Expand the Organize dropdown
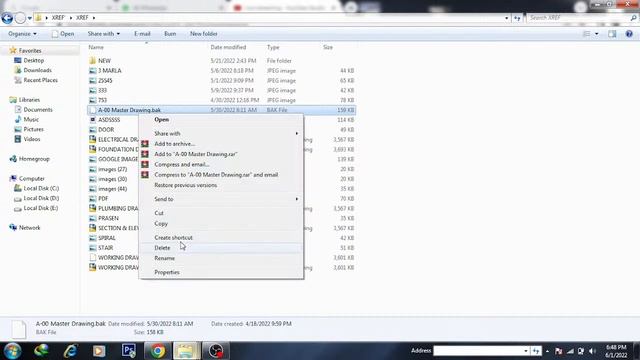Screen dimensions: 640x360 pyautogui.click(x=22, y=34)
